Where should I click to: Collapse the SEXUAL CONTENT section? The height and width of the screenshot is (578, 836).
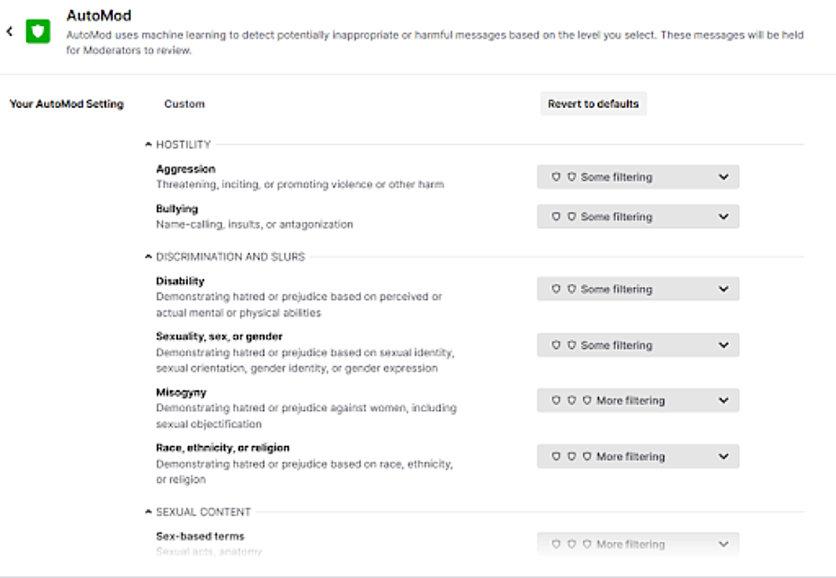(x=149, y=512)
